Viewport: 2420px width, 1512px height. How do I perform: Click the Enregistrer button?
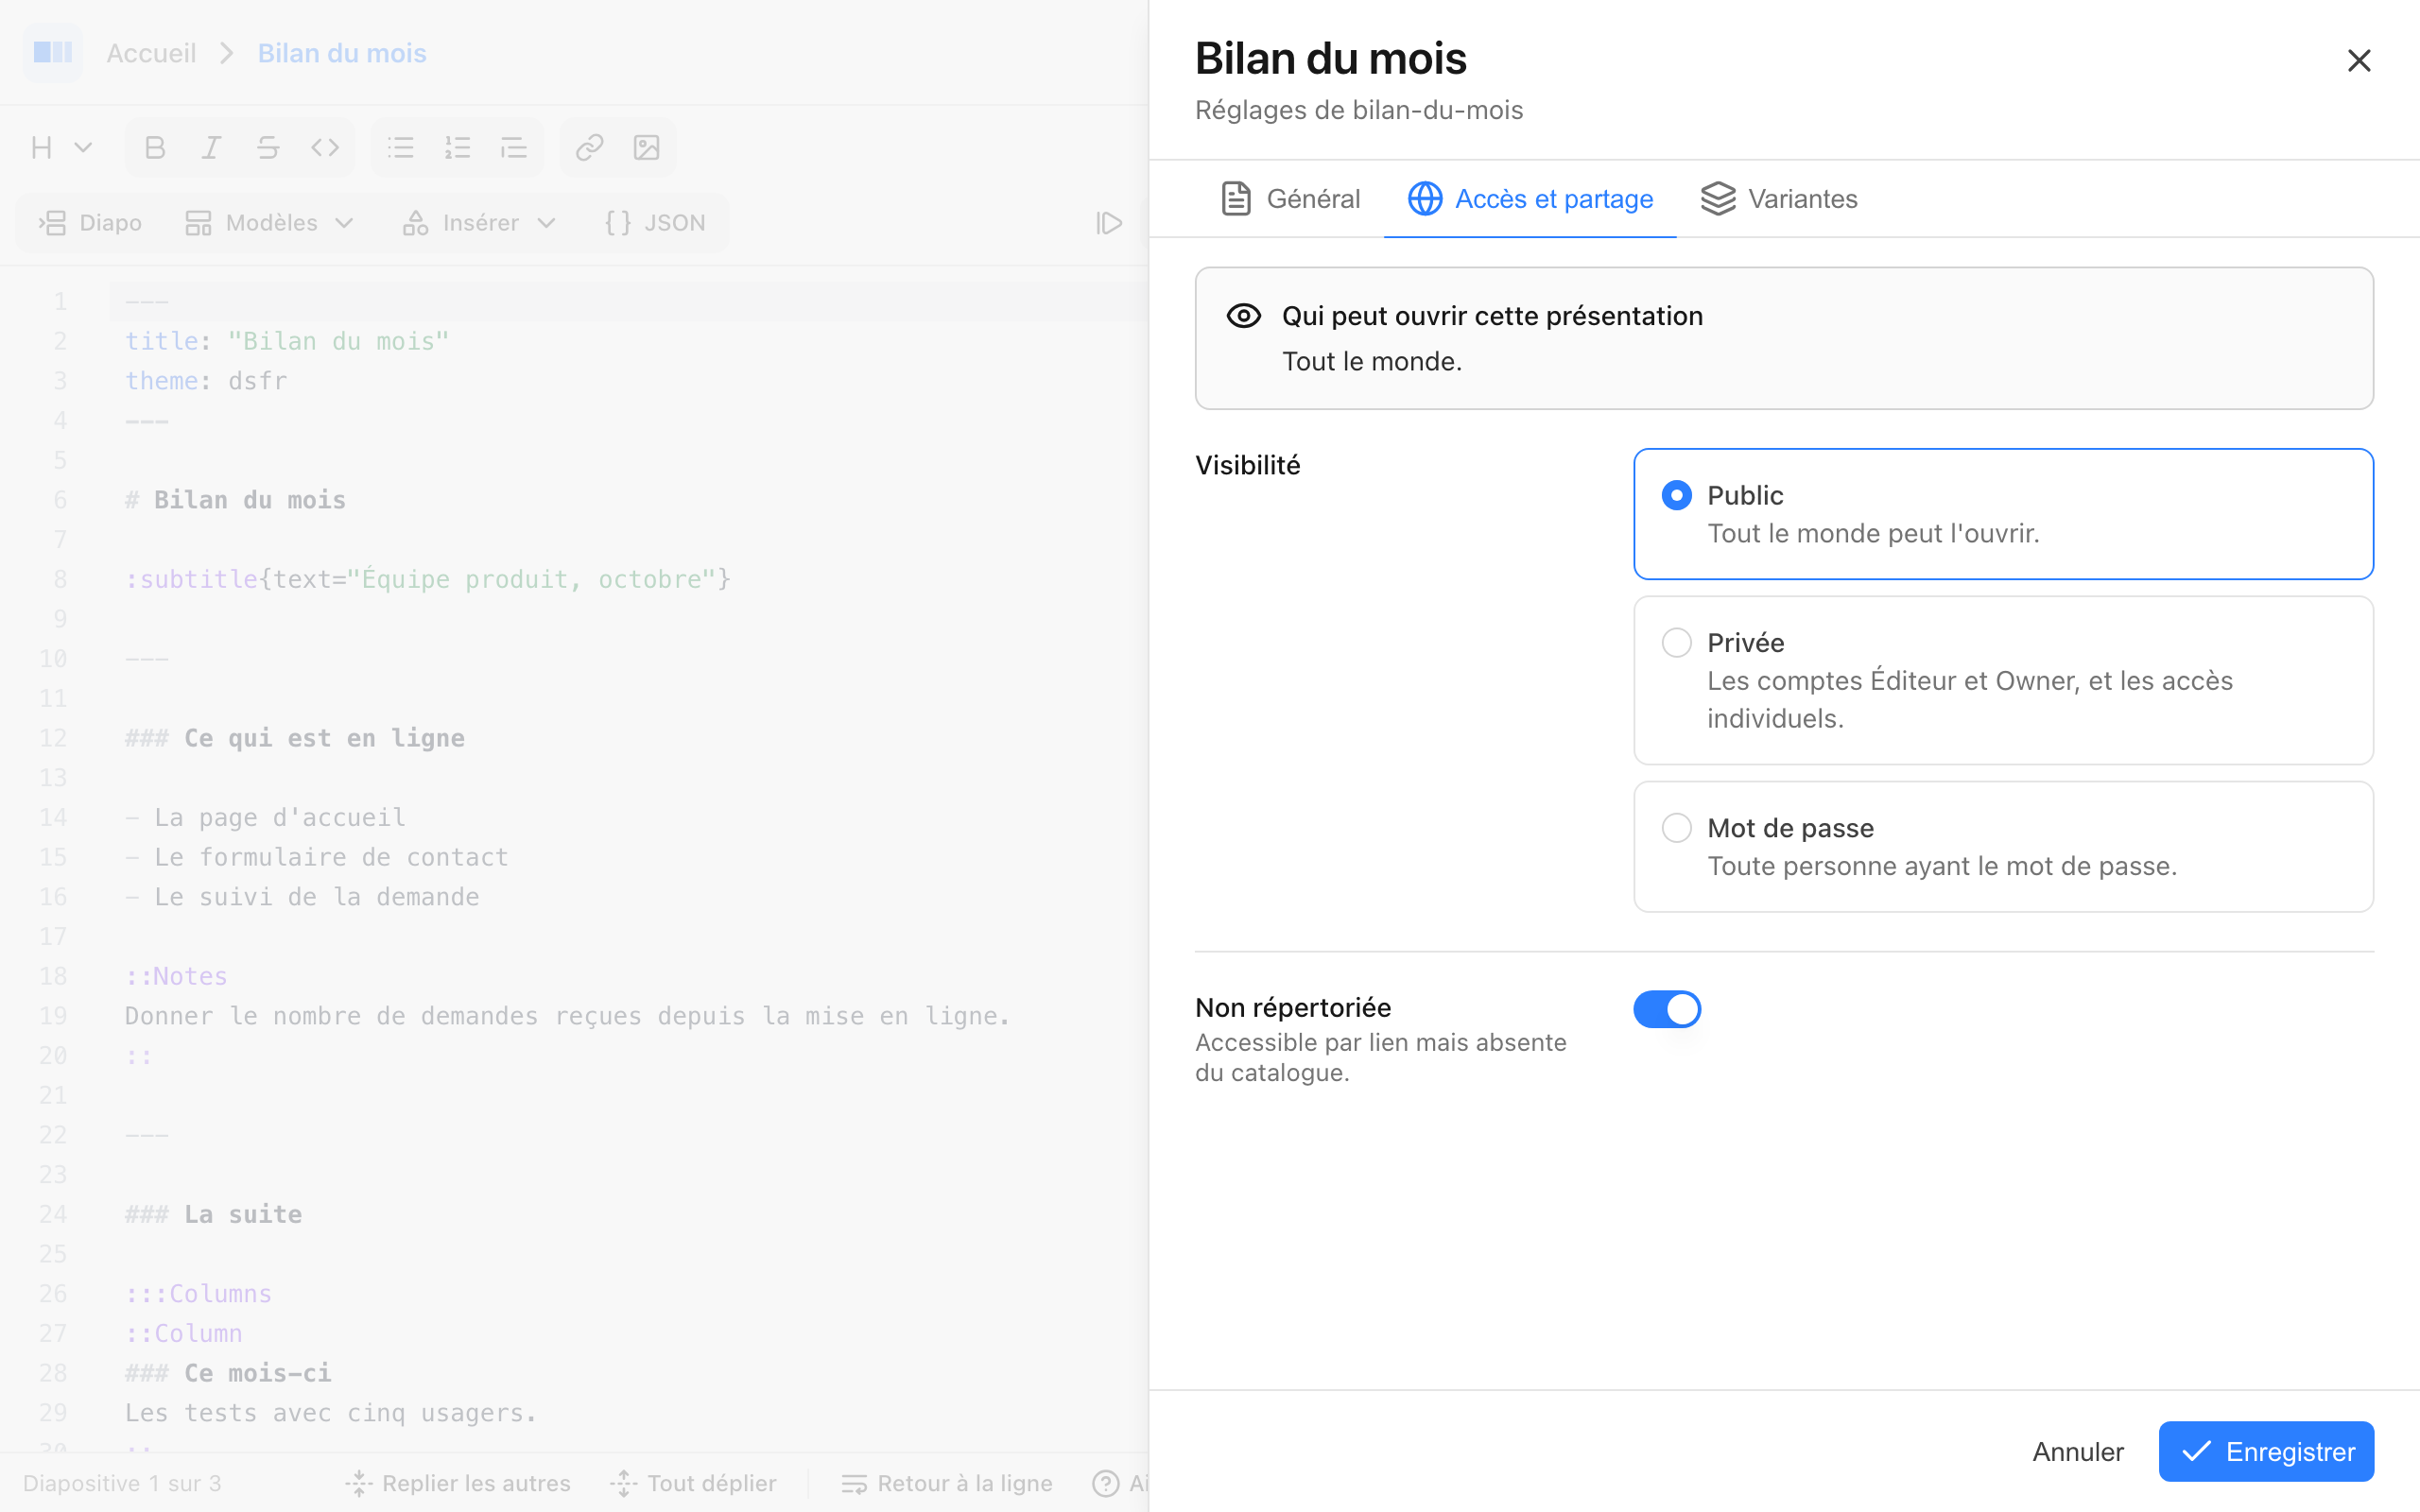click(x=2266, y=1451)
